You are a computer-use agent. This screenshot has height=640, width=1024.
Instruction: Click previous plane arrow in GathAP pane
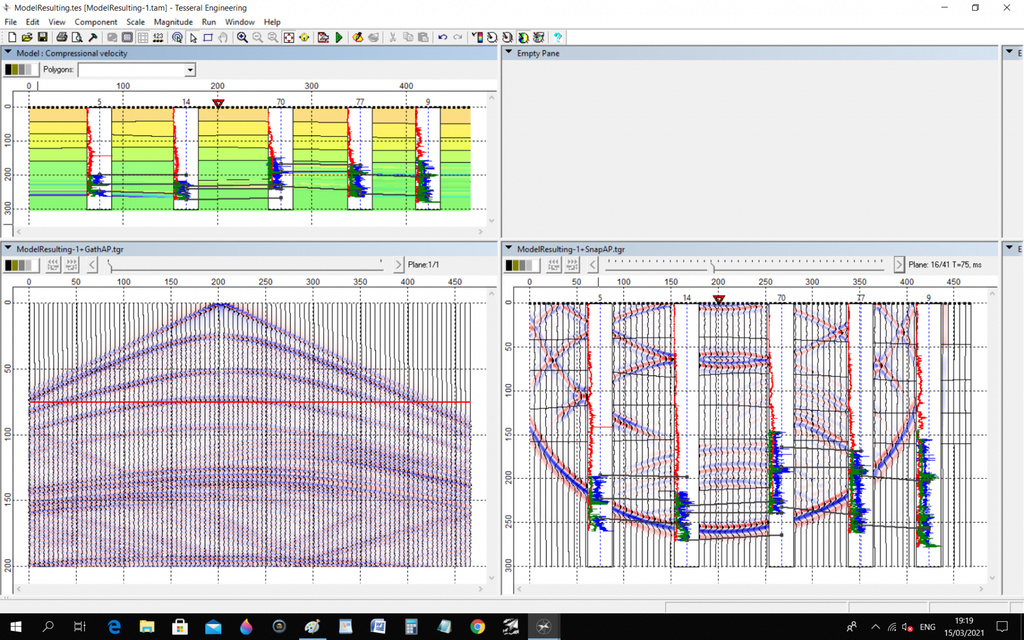point(93,265)
